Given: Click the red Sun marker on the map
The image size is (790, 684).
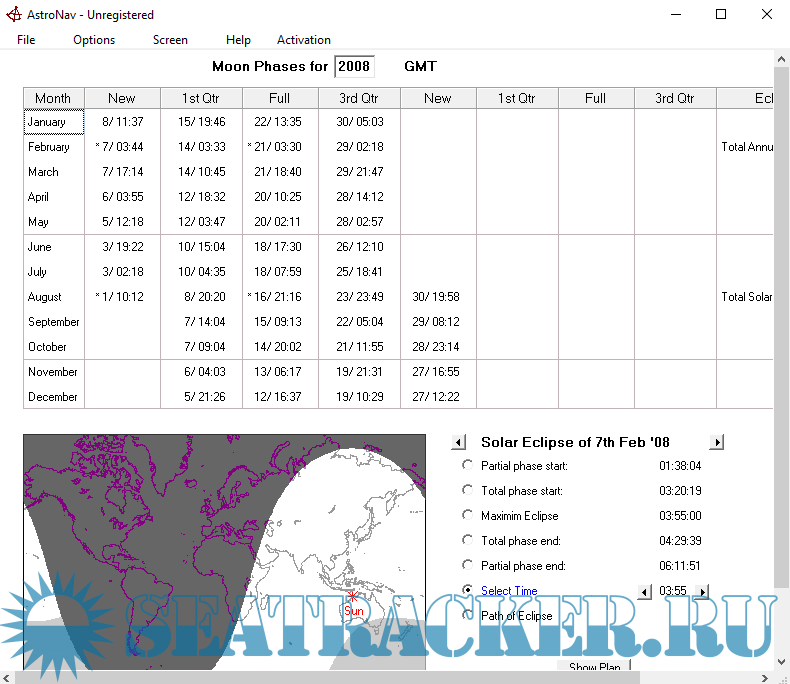Looking at the screenshot, I should click(x=353, y=597).
